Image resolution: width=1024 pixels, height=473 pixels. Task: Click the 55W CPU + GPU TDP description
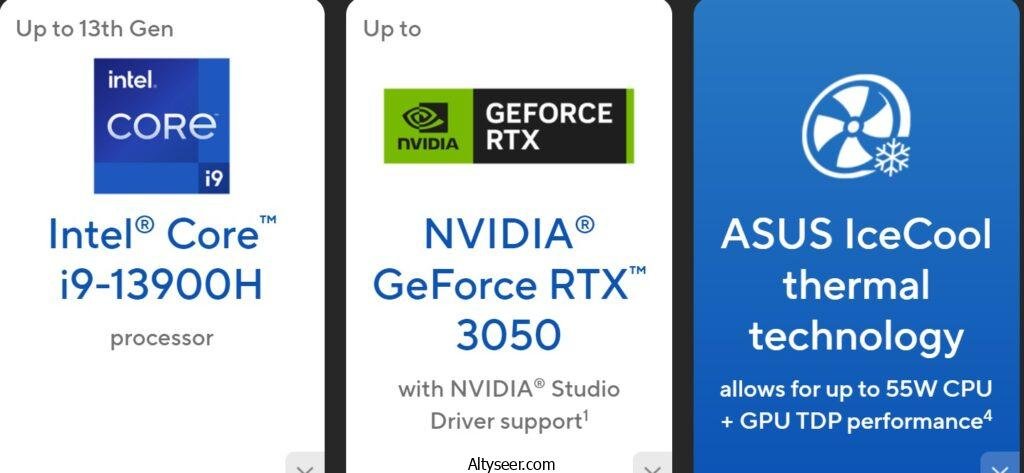click(856, 405)
